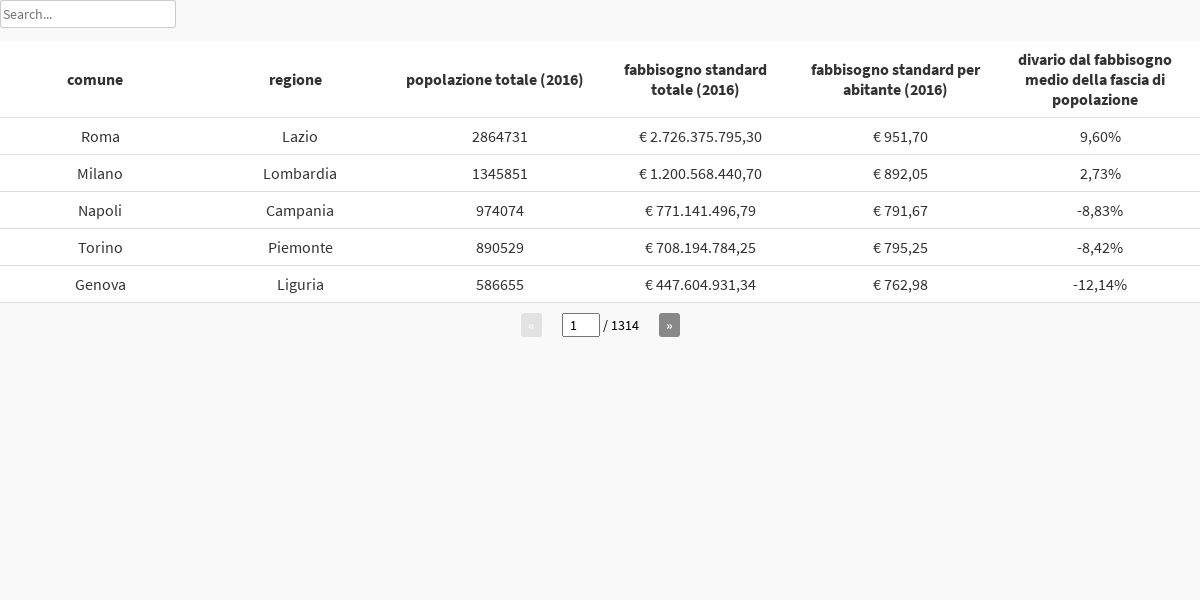
Task: Click the Campania region cell
Action: click(x=300, y=210)
